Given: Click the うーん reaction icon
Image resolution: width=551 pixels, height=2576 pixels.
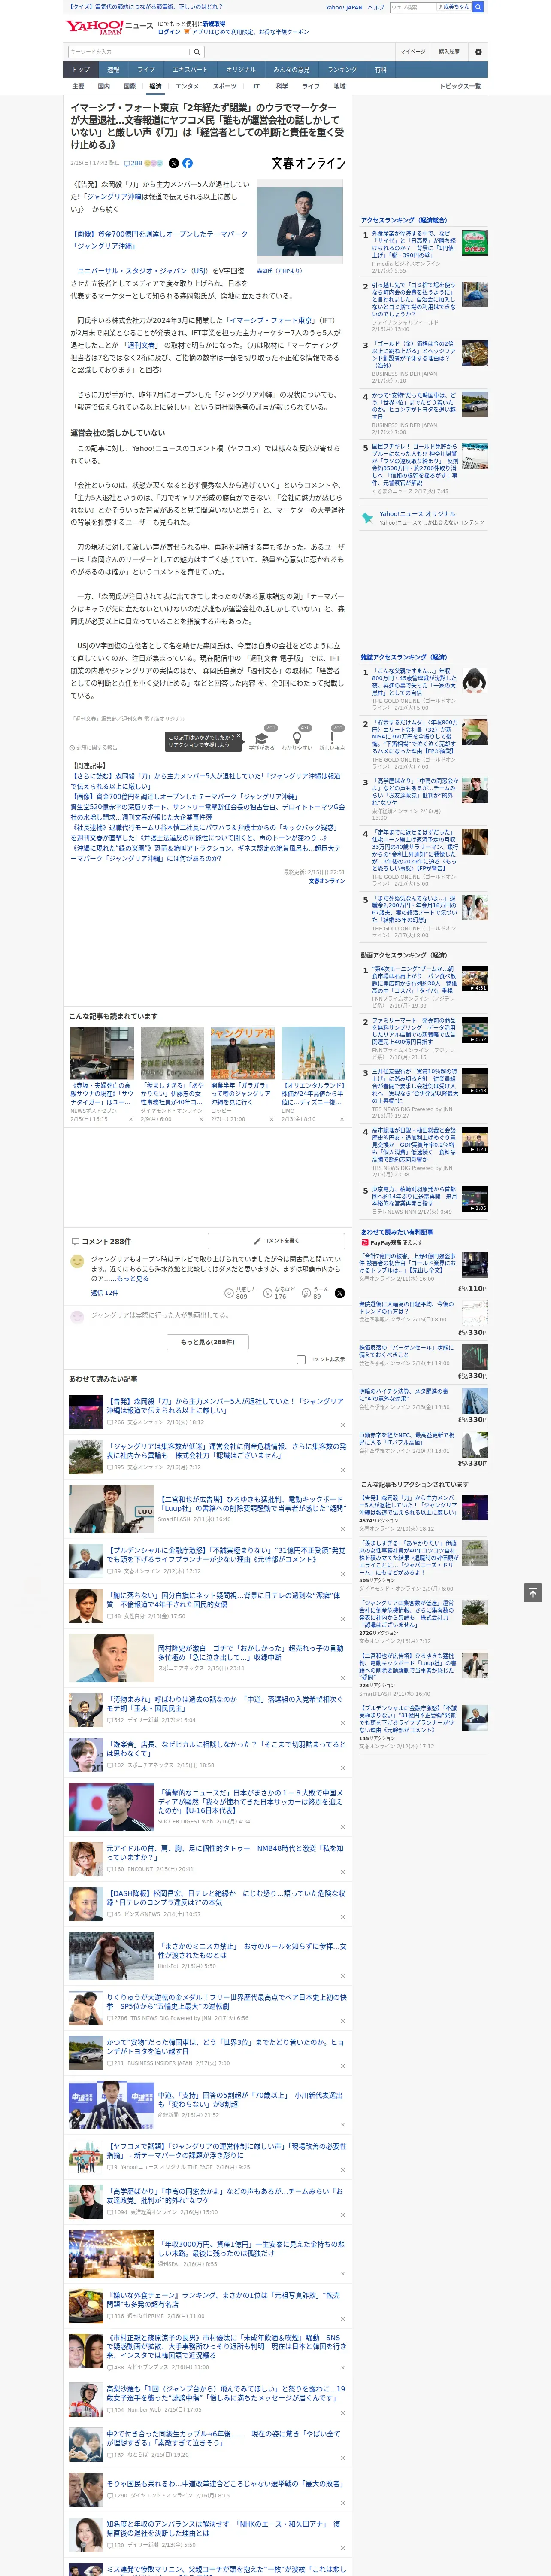Looking at the screenshot, I should tap(306, 1293).
